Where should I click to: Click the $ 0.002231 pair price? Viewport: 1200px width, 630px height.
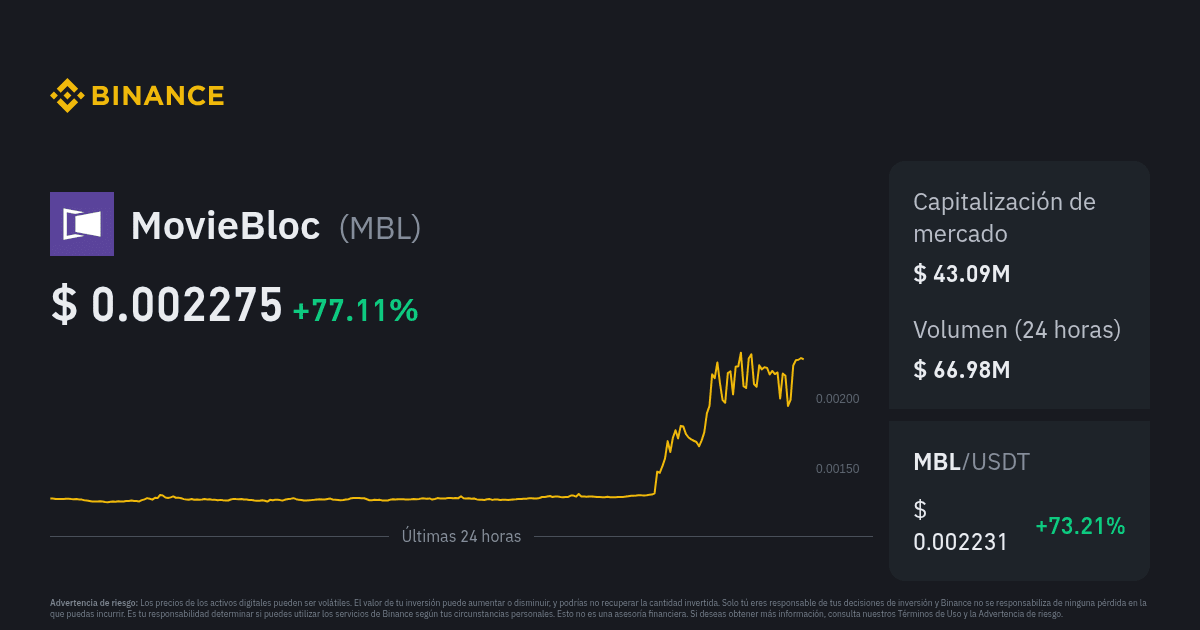[960, 526]
